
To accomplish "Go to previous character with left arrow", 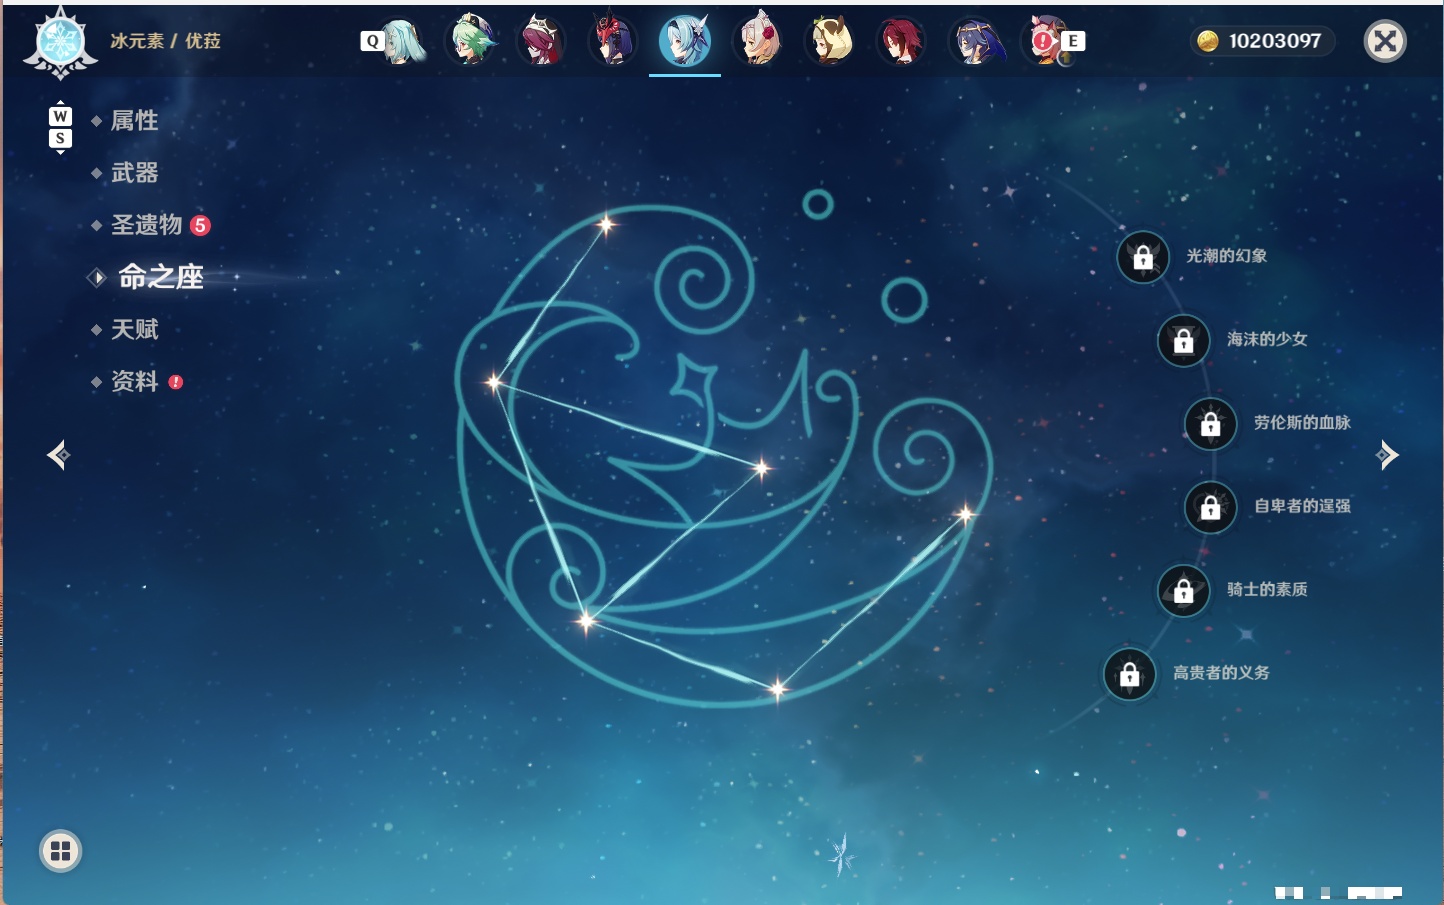I will (58, 455).
